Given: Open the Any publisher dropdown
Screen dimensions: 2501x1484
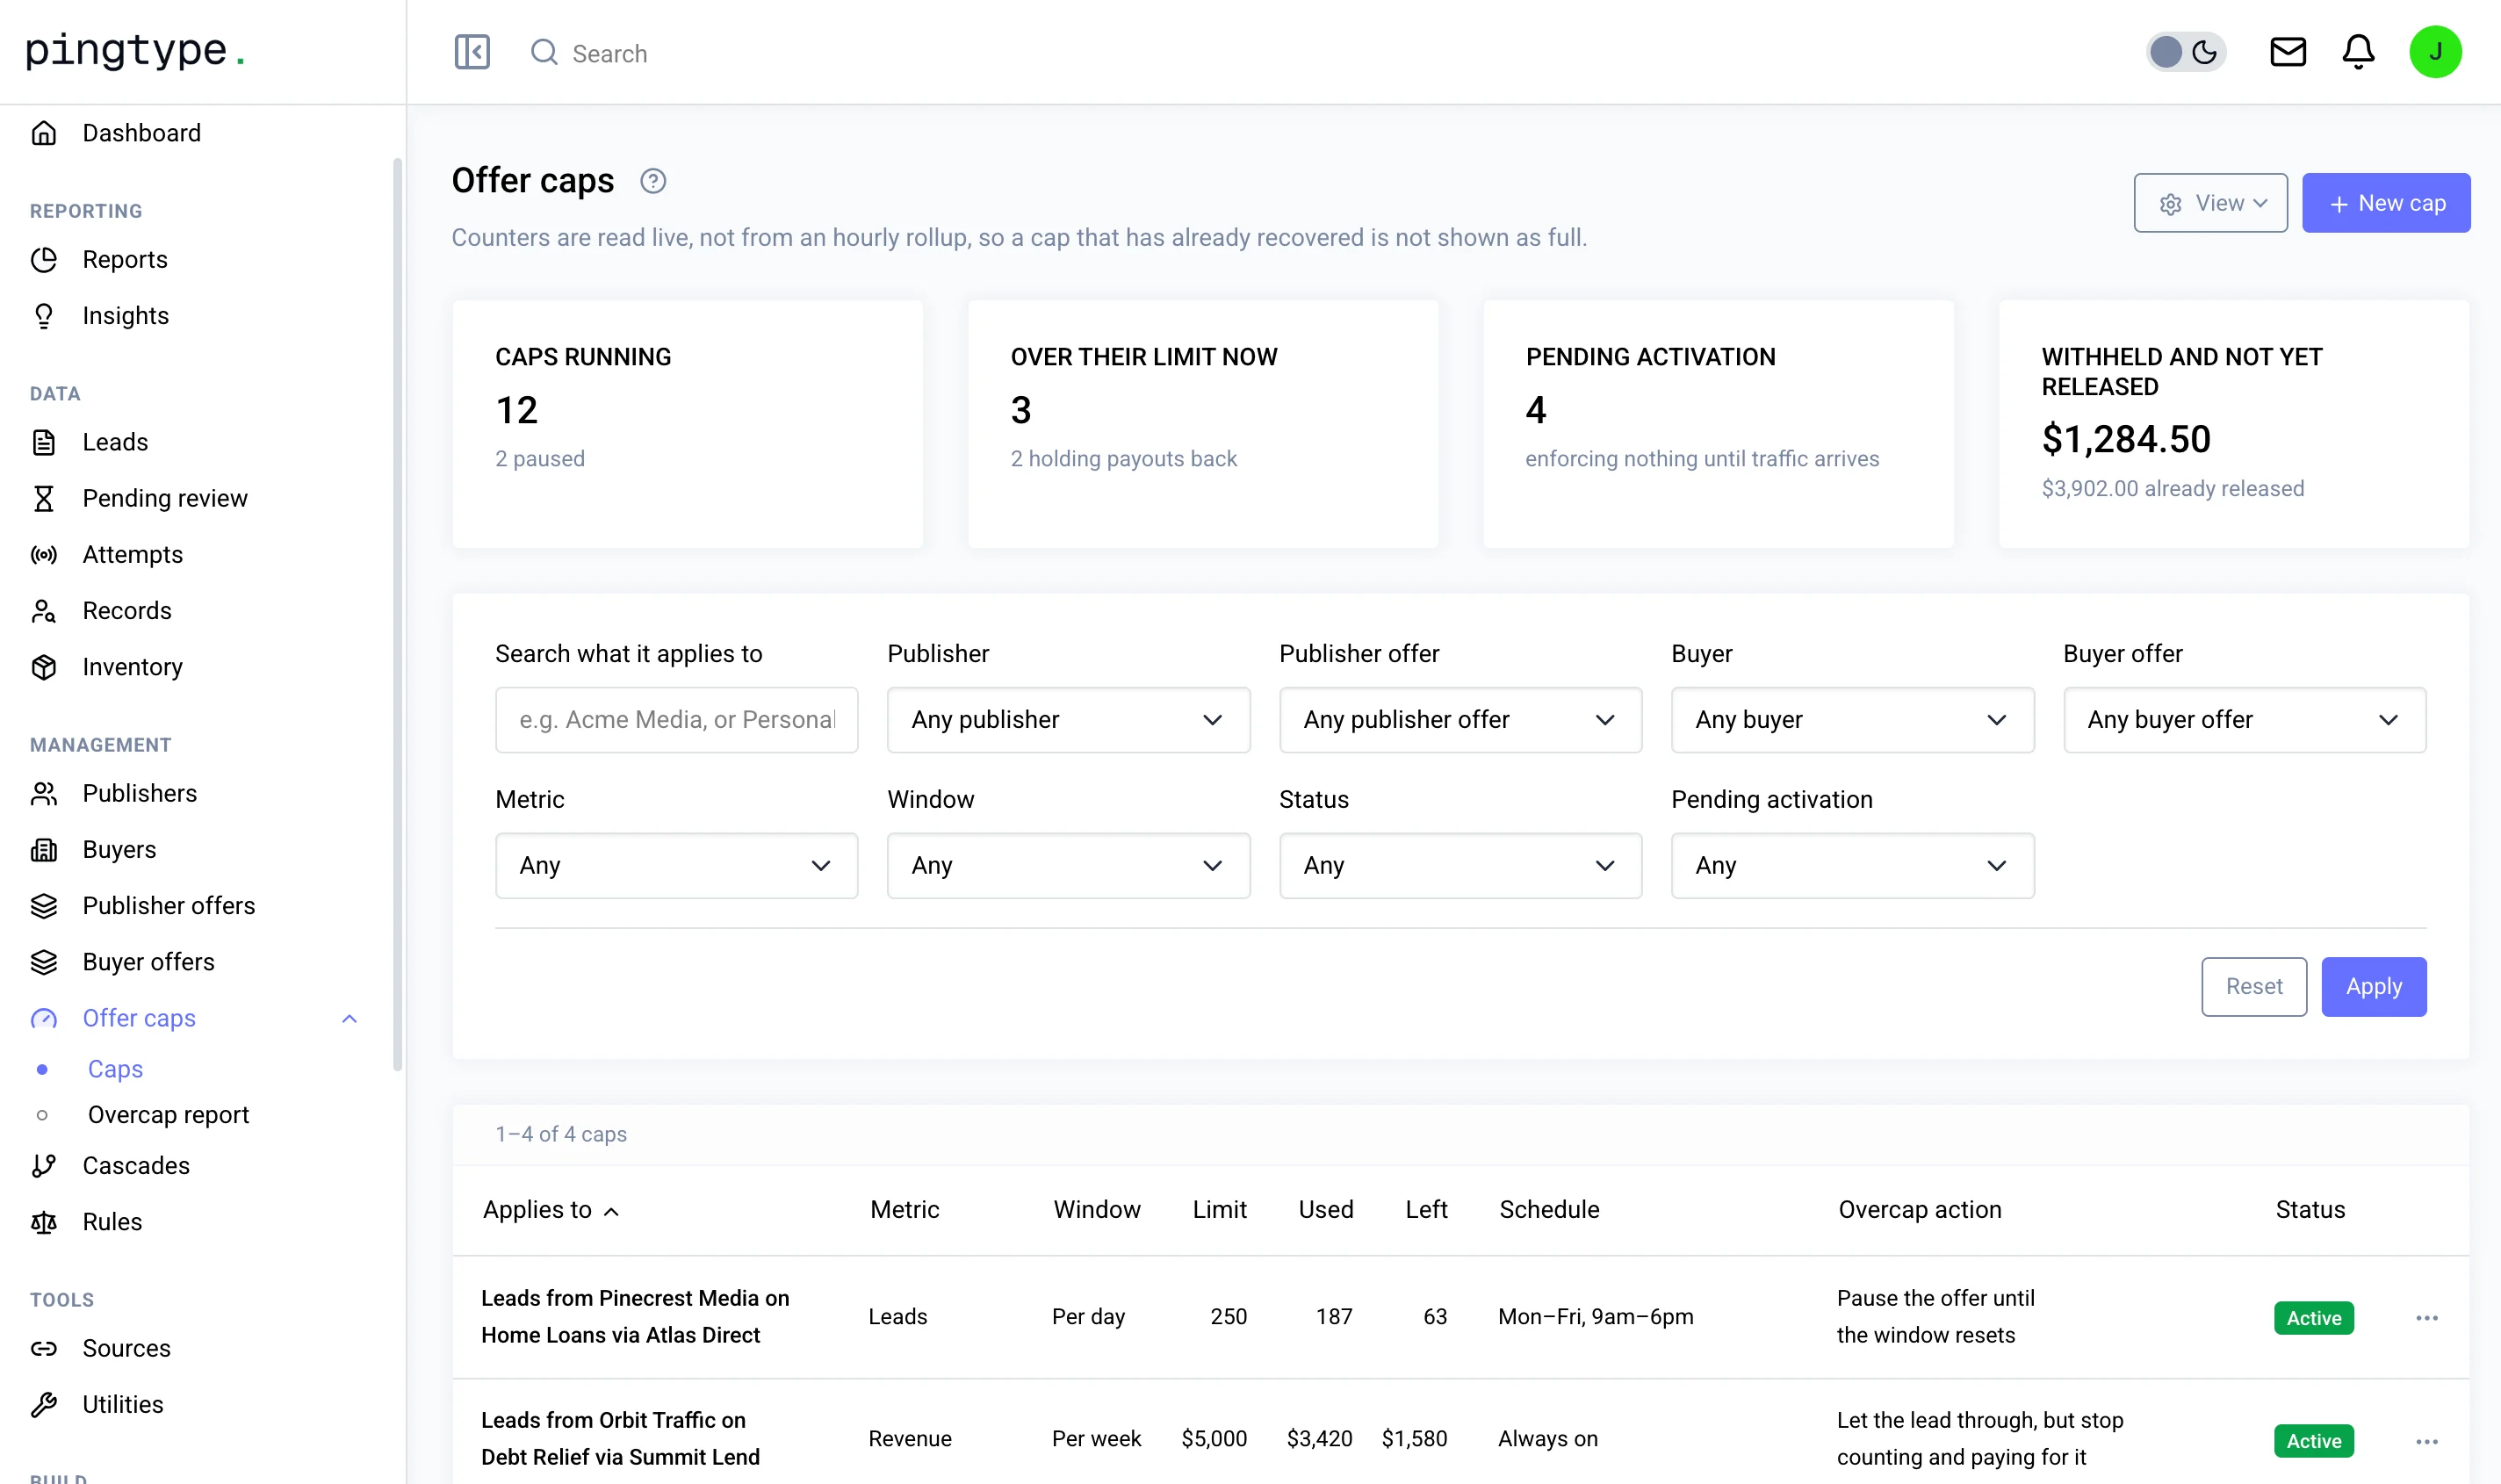Looking at the screenshot, I should pyautogui.click(x=1068, y=720).
